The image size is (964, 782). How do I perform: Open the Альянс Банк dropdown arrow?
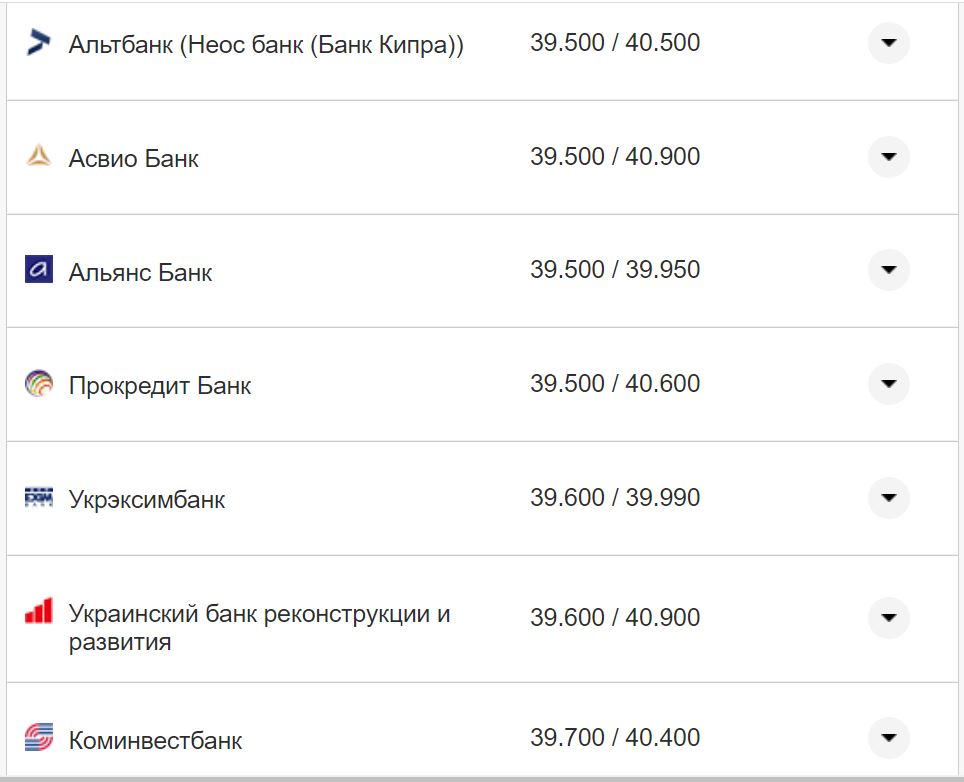coord(888,270)
